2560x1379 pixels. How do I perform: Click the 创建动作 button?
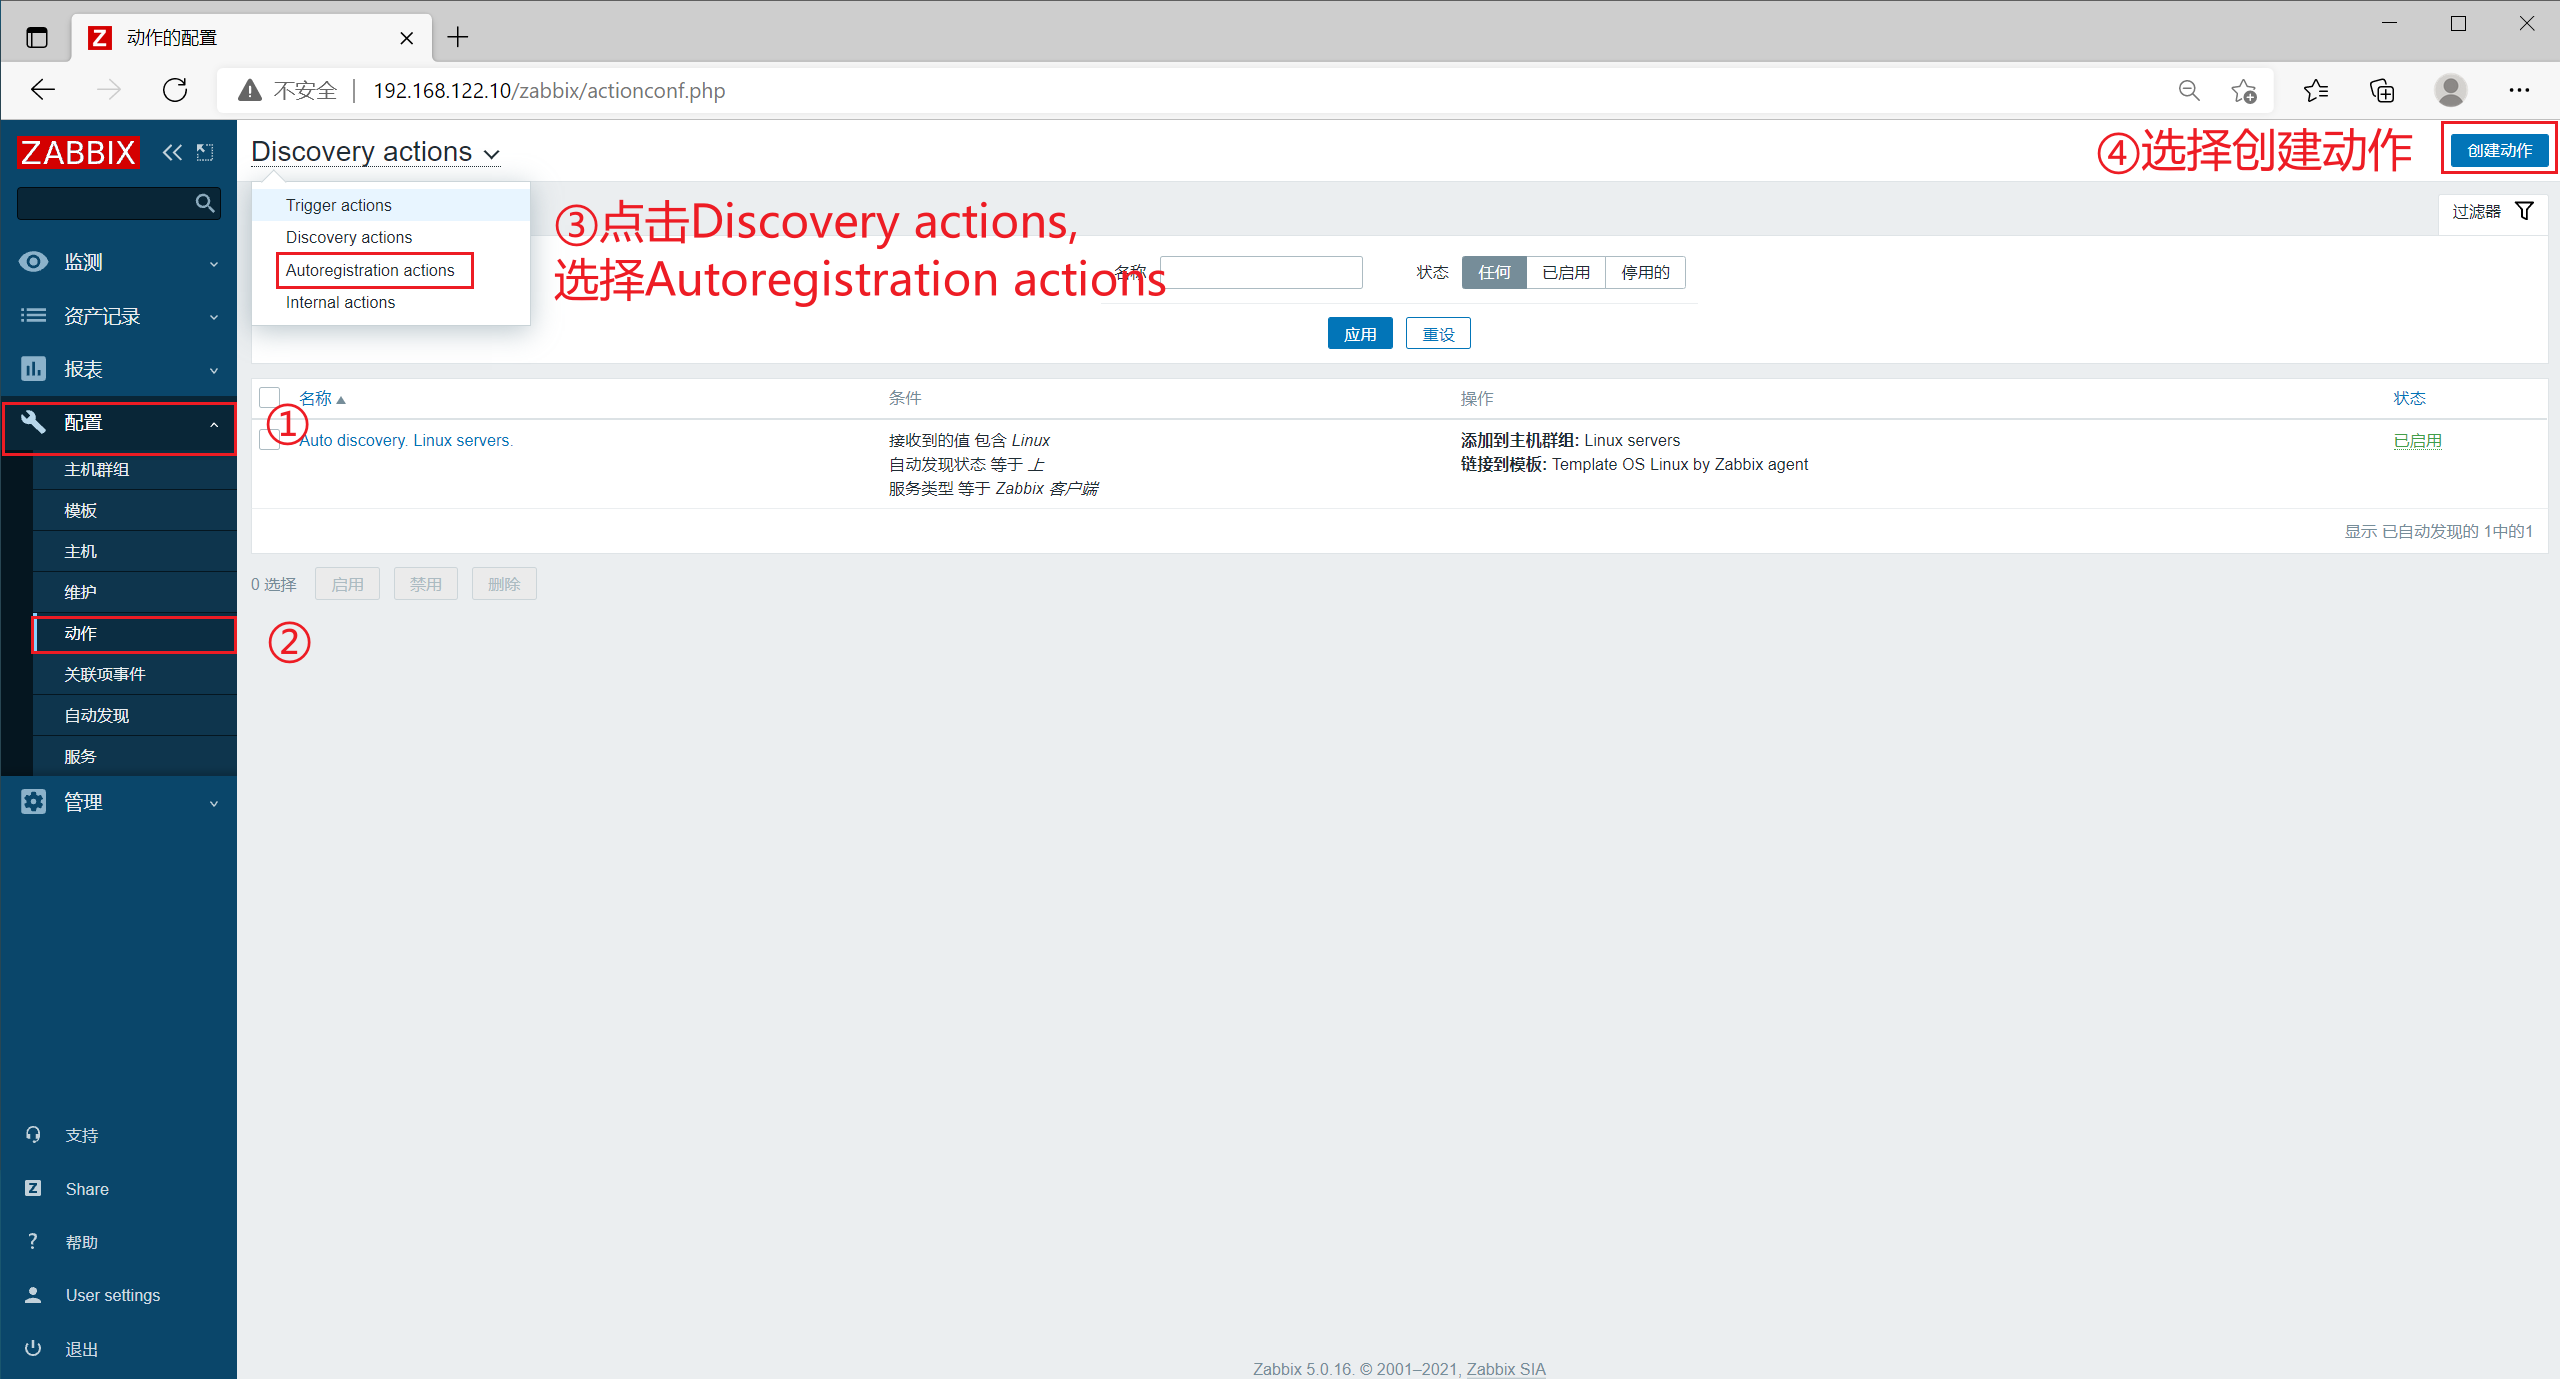(x=2499, y=150)
